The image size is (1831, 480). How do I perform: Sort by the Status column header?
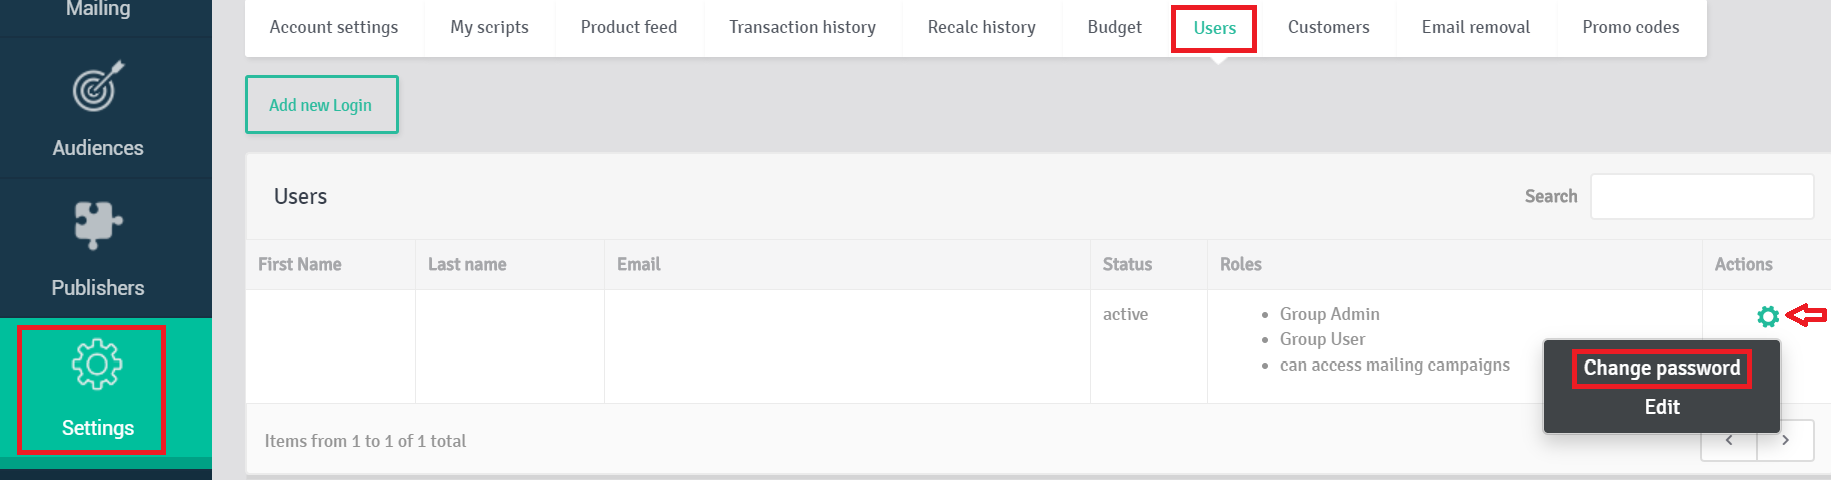[x=1127, y=264]
